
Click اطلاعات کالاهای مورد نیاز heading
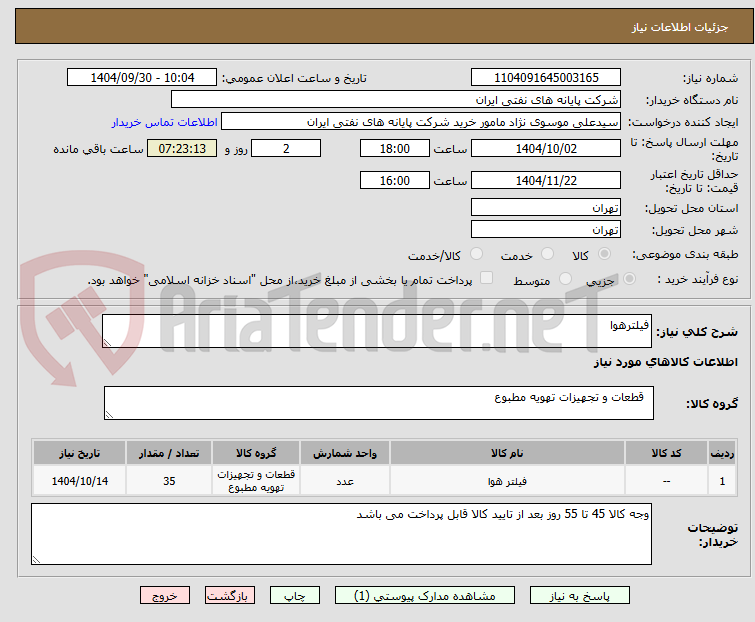pyautogui.click(x=665, y=362)
